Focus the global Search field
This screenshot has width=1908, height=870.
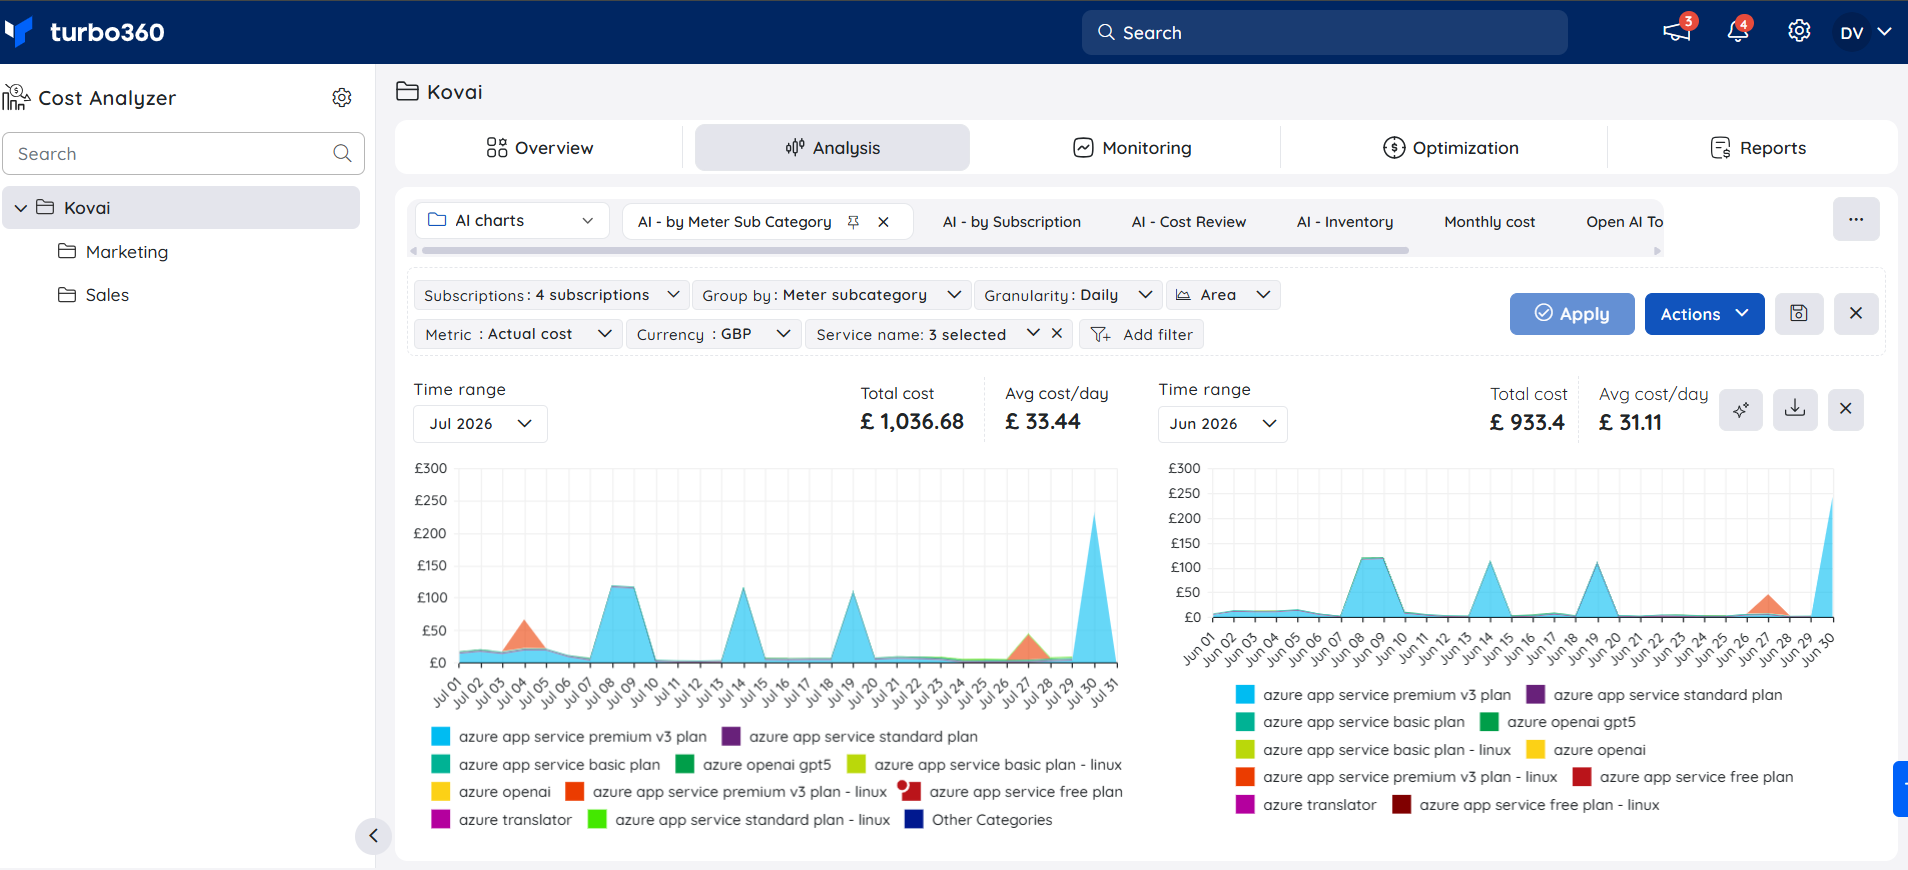pyautogui.click(x=1324, y=32)
